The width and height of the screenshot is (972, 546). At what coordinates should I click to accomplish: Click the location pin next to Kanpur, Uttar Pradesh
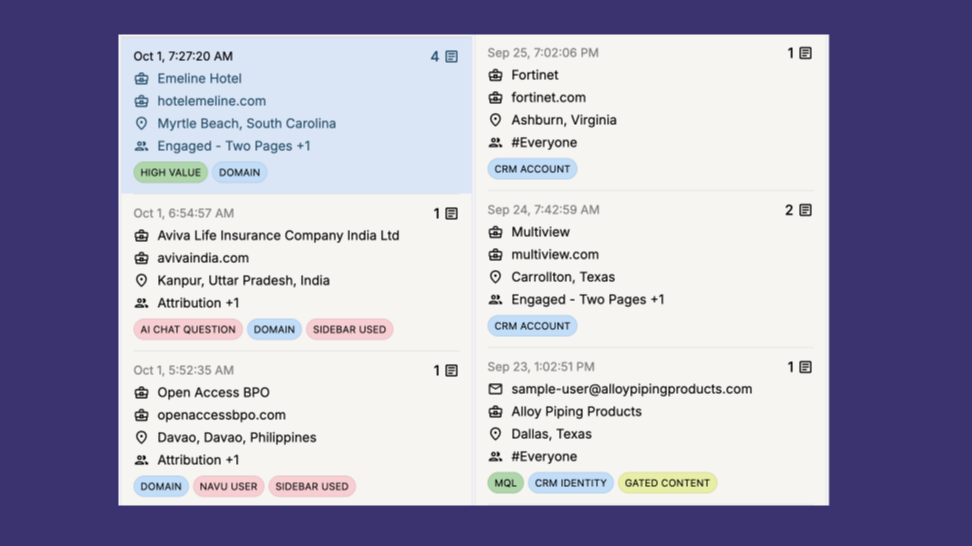point(141,281)
